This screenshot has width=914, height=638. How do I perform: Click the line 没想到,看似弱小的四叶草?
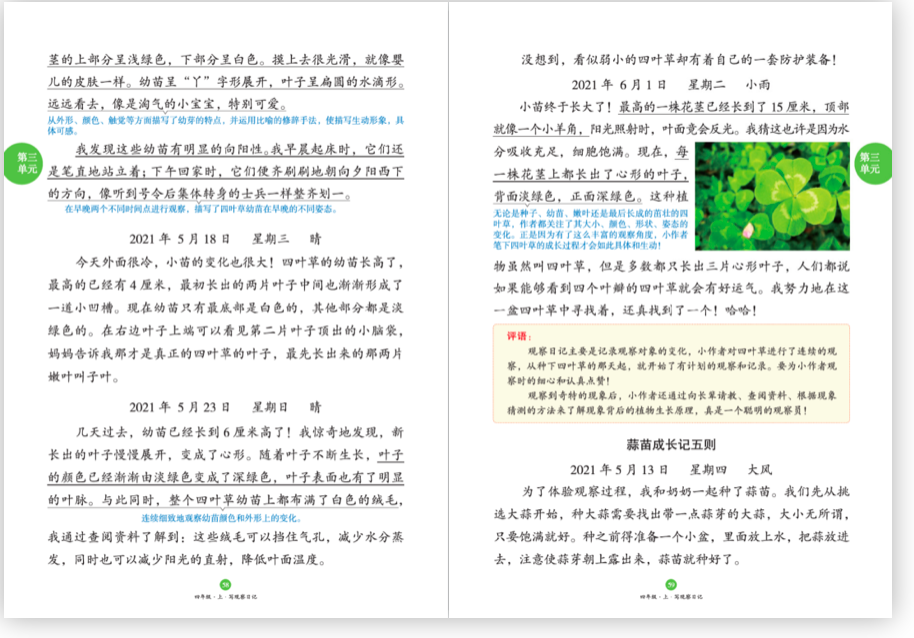coord(679,59)
